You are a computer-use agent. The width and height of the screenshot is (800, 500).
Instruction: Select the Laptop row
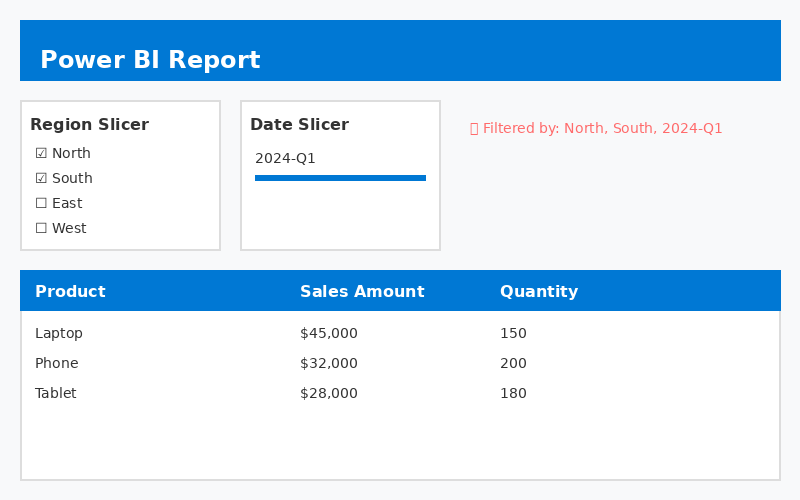tap(59, 333)
